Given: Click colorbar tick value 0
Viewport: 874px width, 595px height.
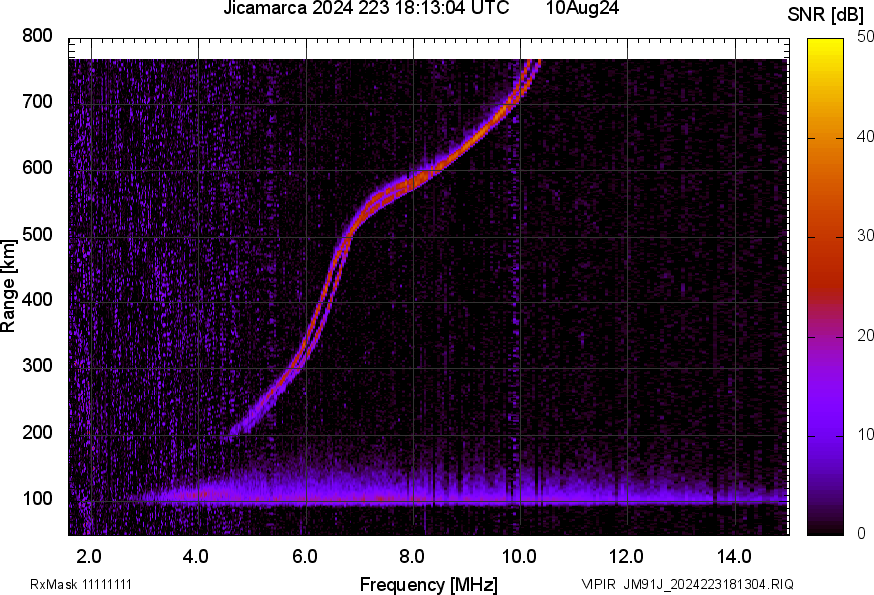Looking at the screenshot, I should click(862, 534).
